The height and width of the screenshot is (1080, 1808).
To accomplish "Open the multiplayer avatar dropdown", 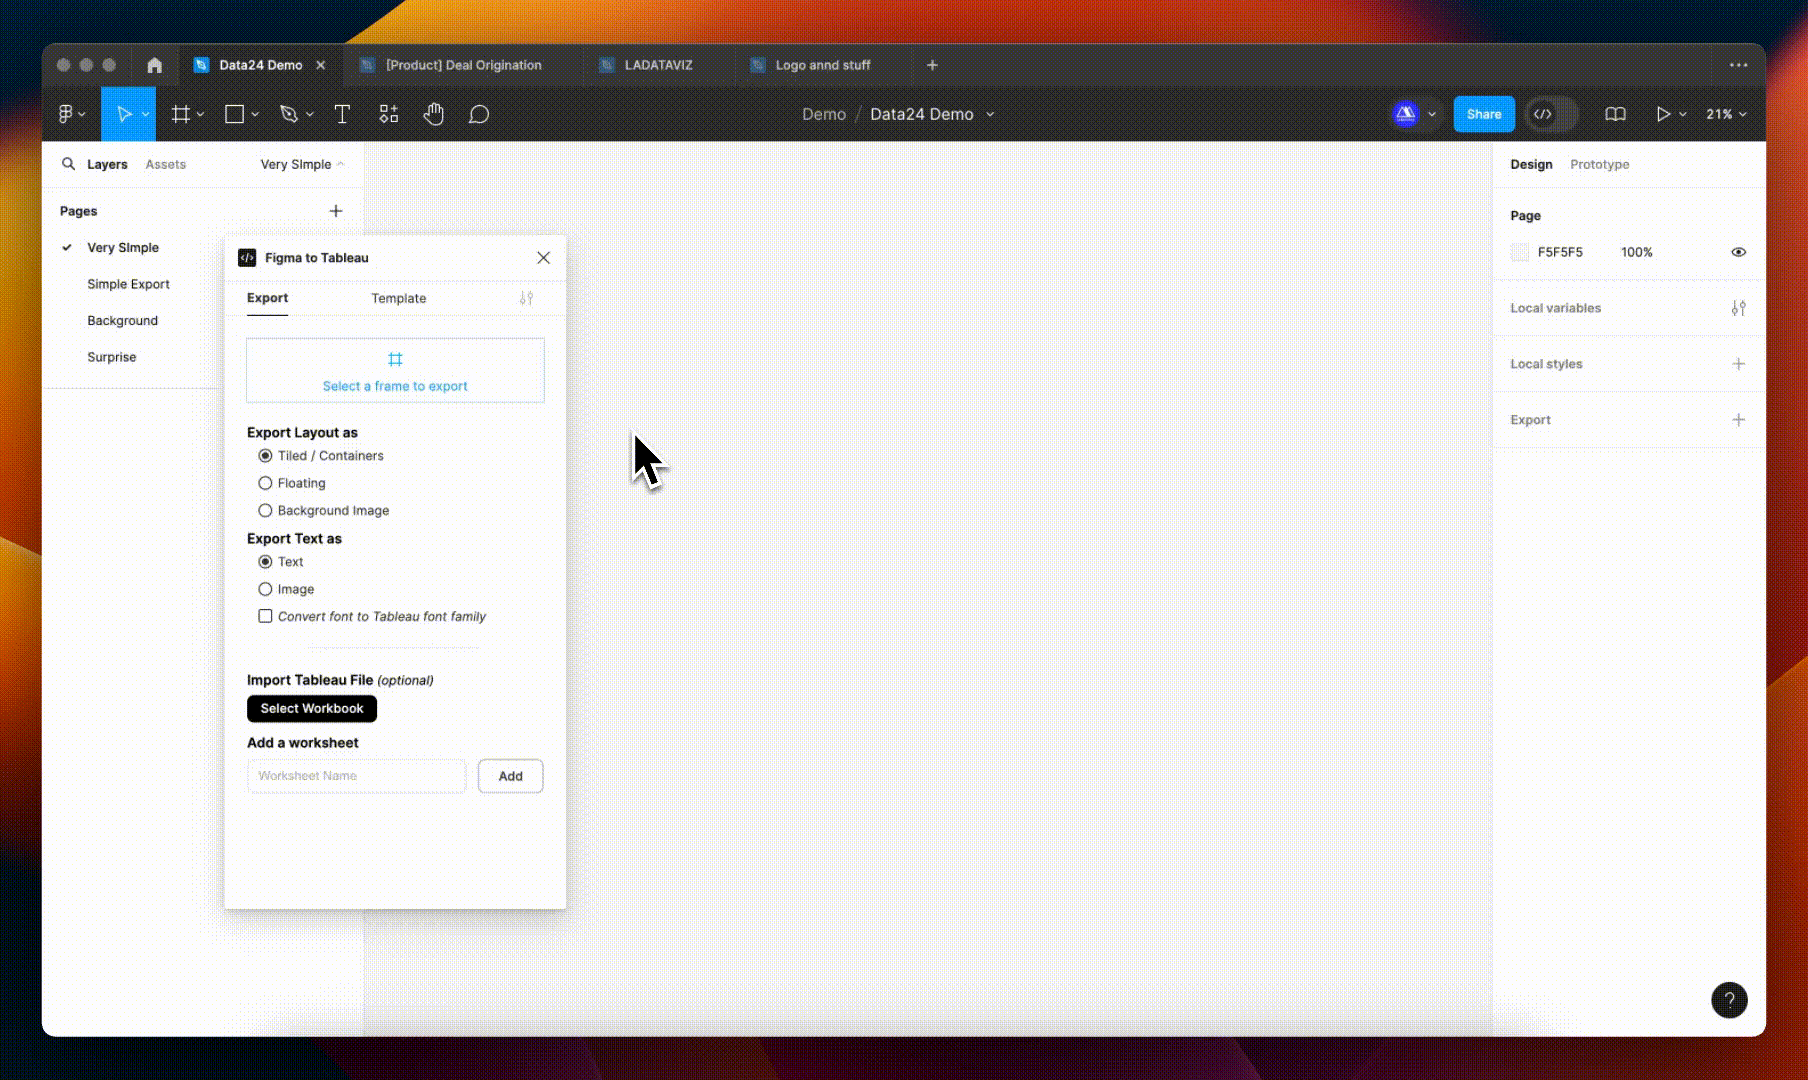I will 1432,114.
